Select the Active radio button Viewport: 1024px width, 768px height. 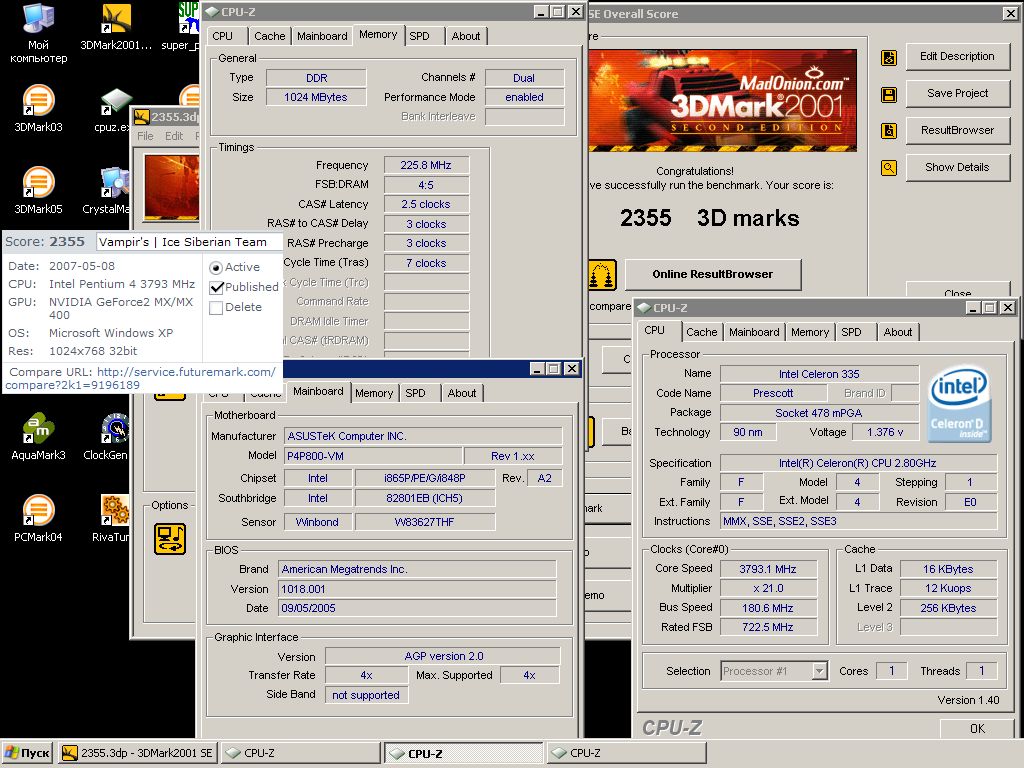[x=216, y=268]
